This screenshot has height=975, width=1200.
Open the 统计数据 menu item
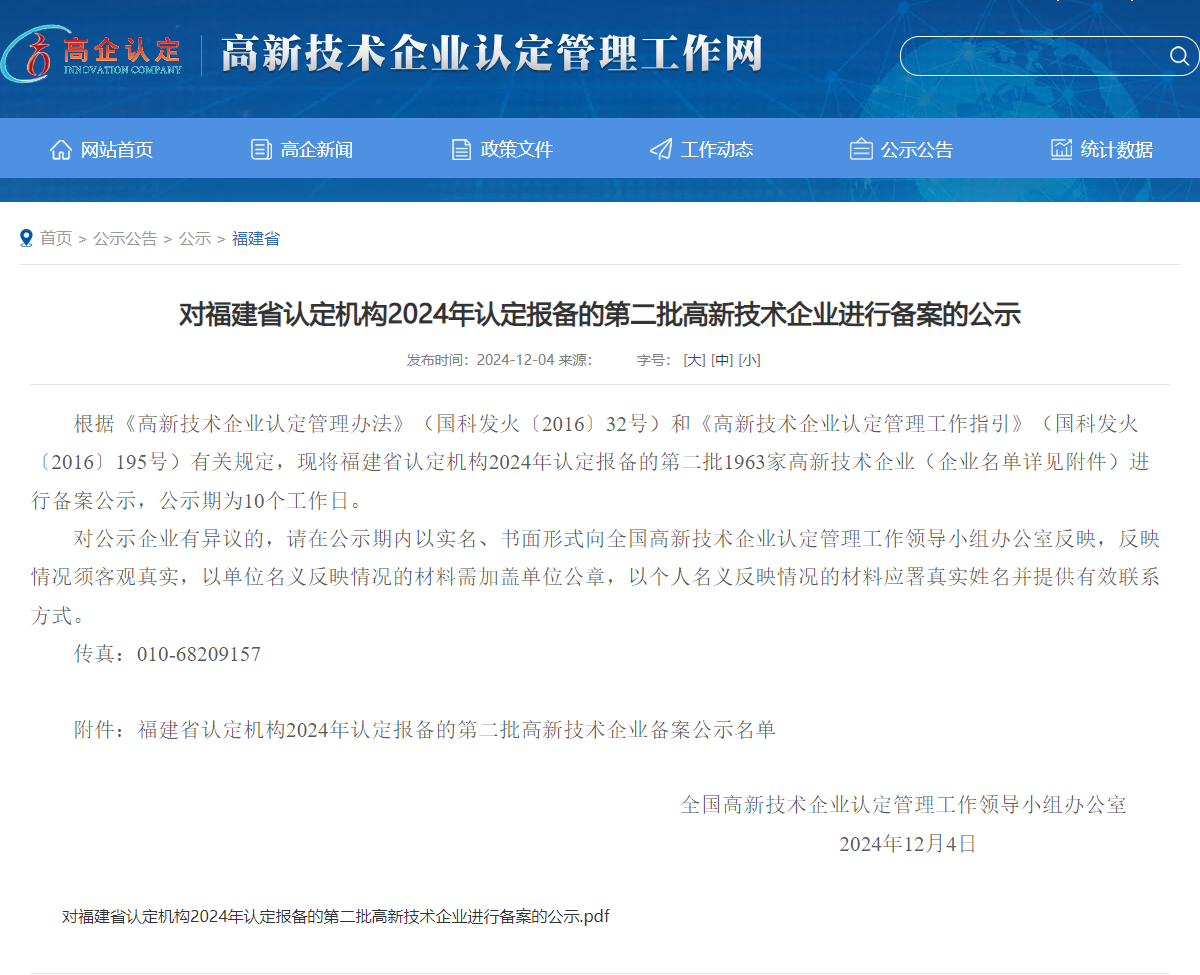[x=1116, y=150]
